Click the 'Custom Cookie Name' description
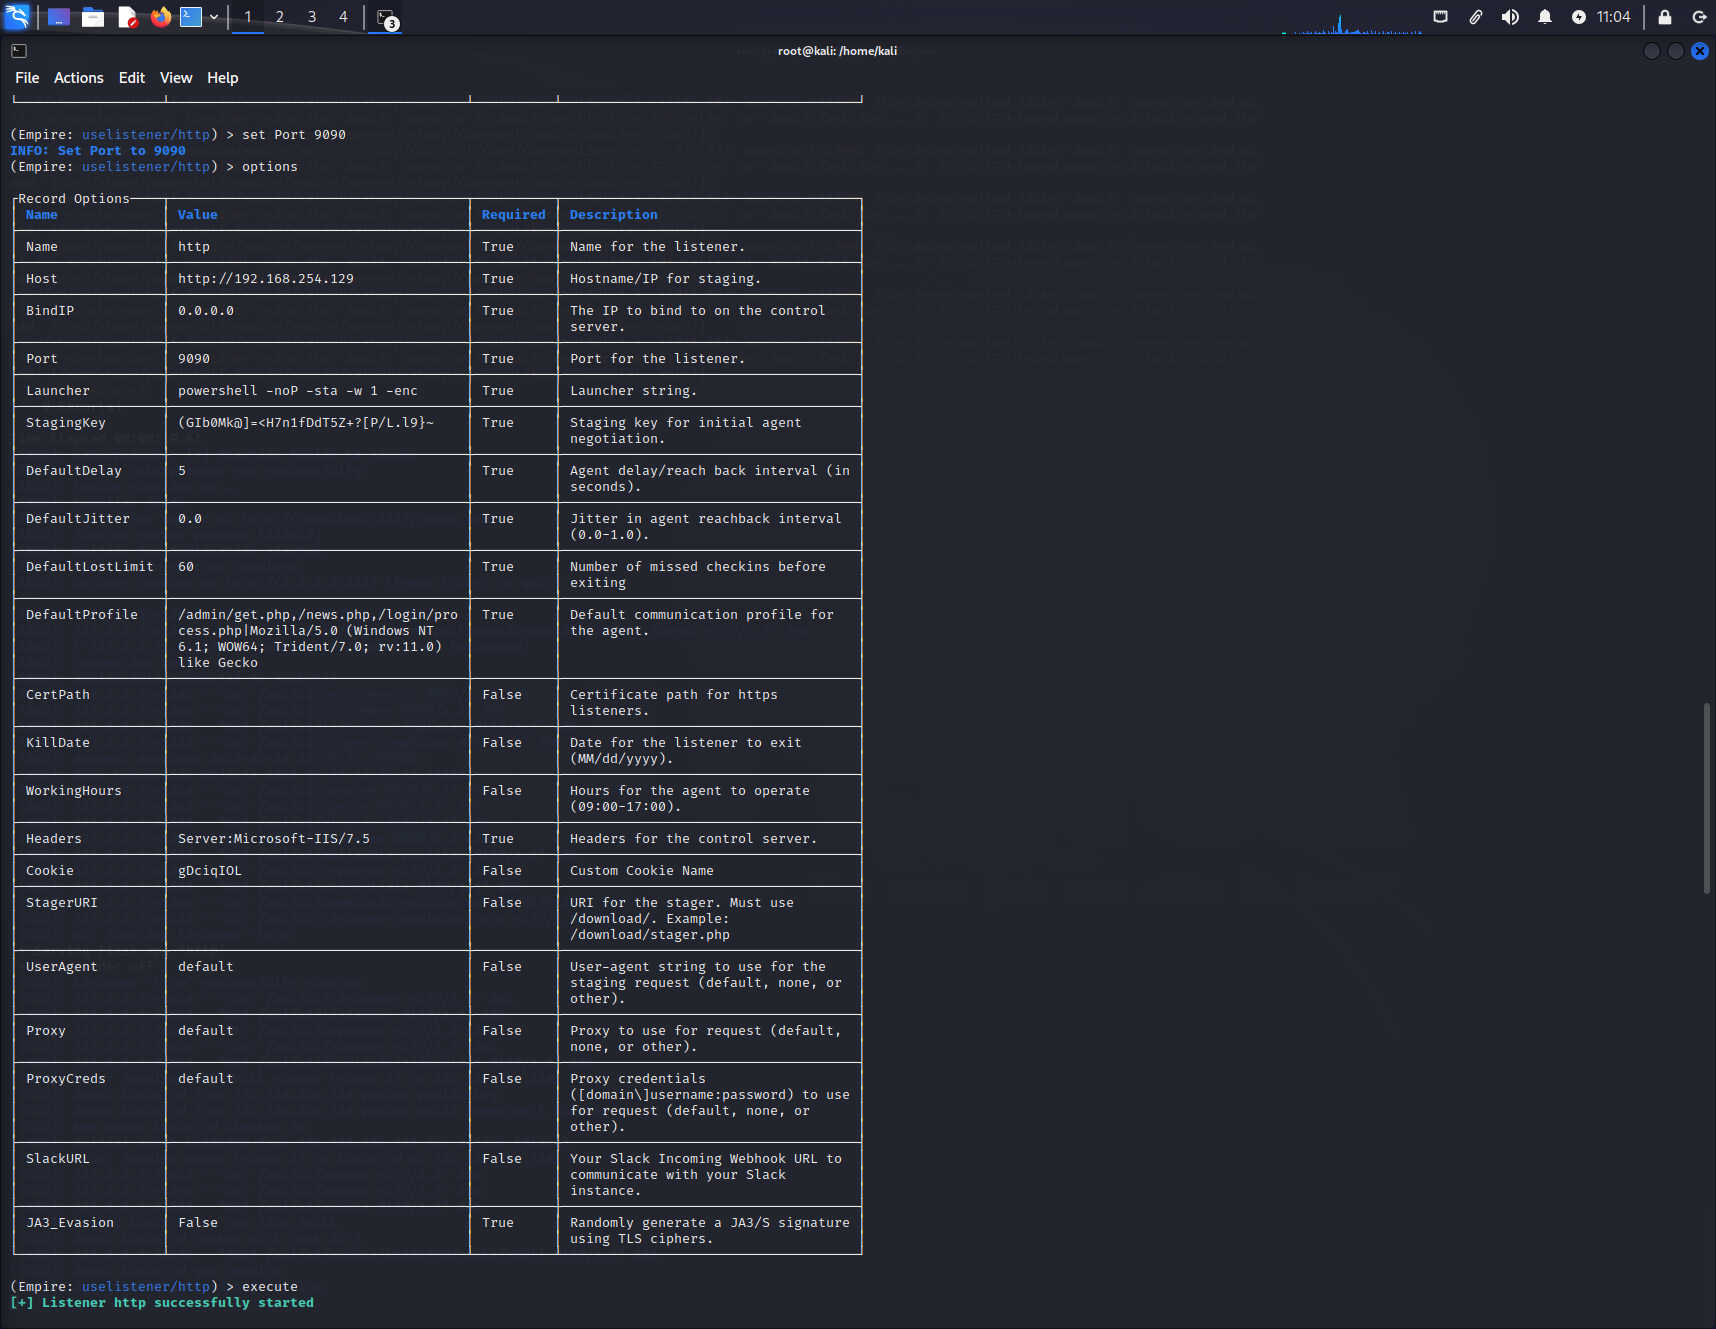 642,871
